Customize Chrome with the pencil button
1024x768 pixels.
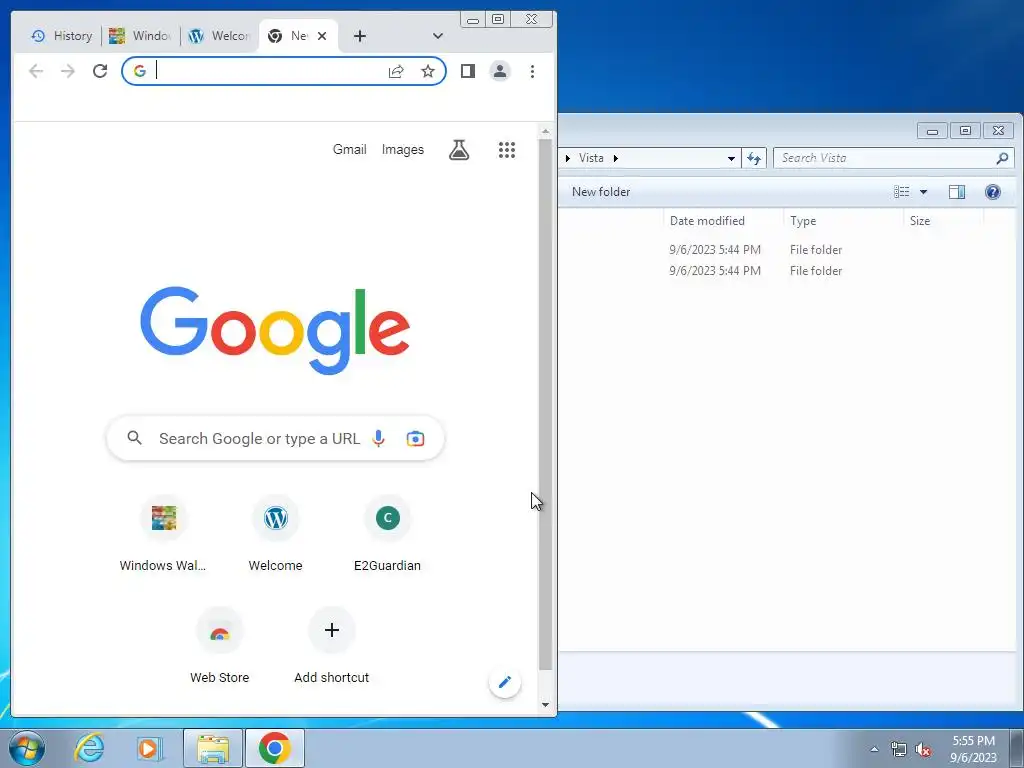tap(505, 682)
